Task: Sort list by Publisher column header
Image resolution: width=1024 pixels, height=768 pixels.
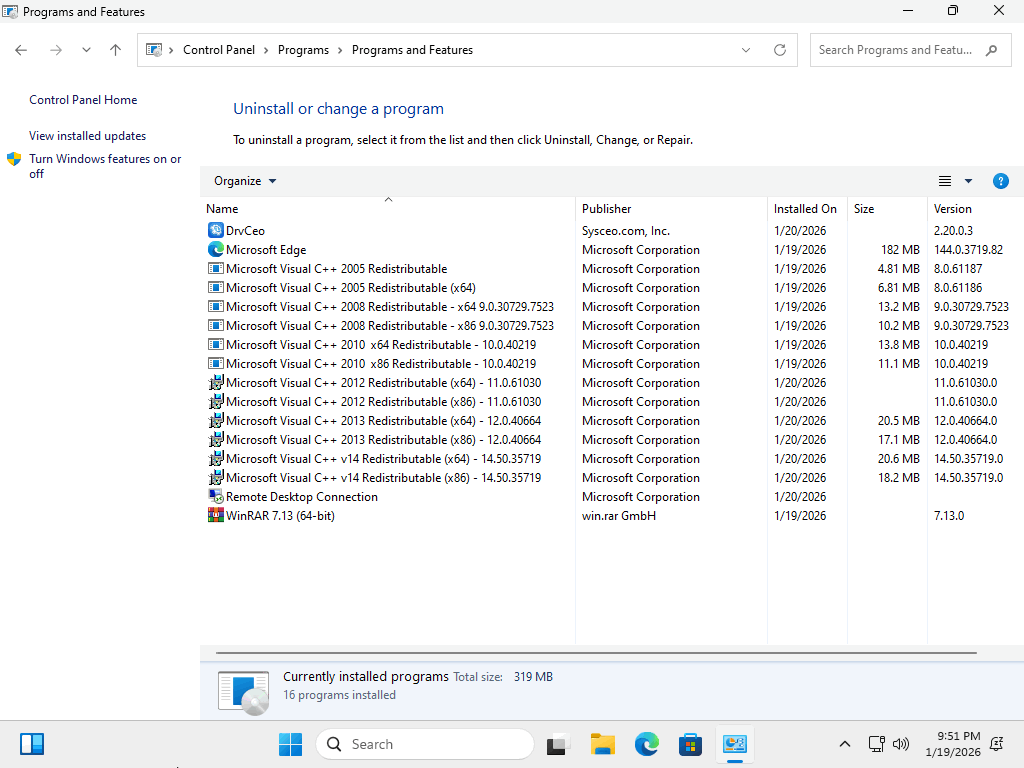Action: pos(607,209)
